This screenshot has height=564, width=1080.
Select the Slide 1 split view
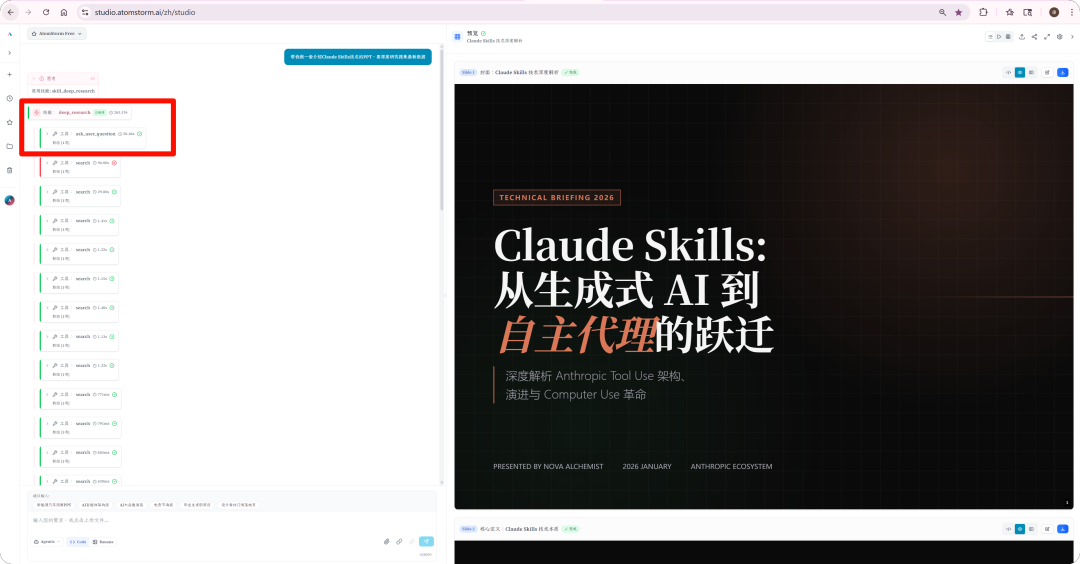click(1032, 72)
